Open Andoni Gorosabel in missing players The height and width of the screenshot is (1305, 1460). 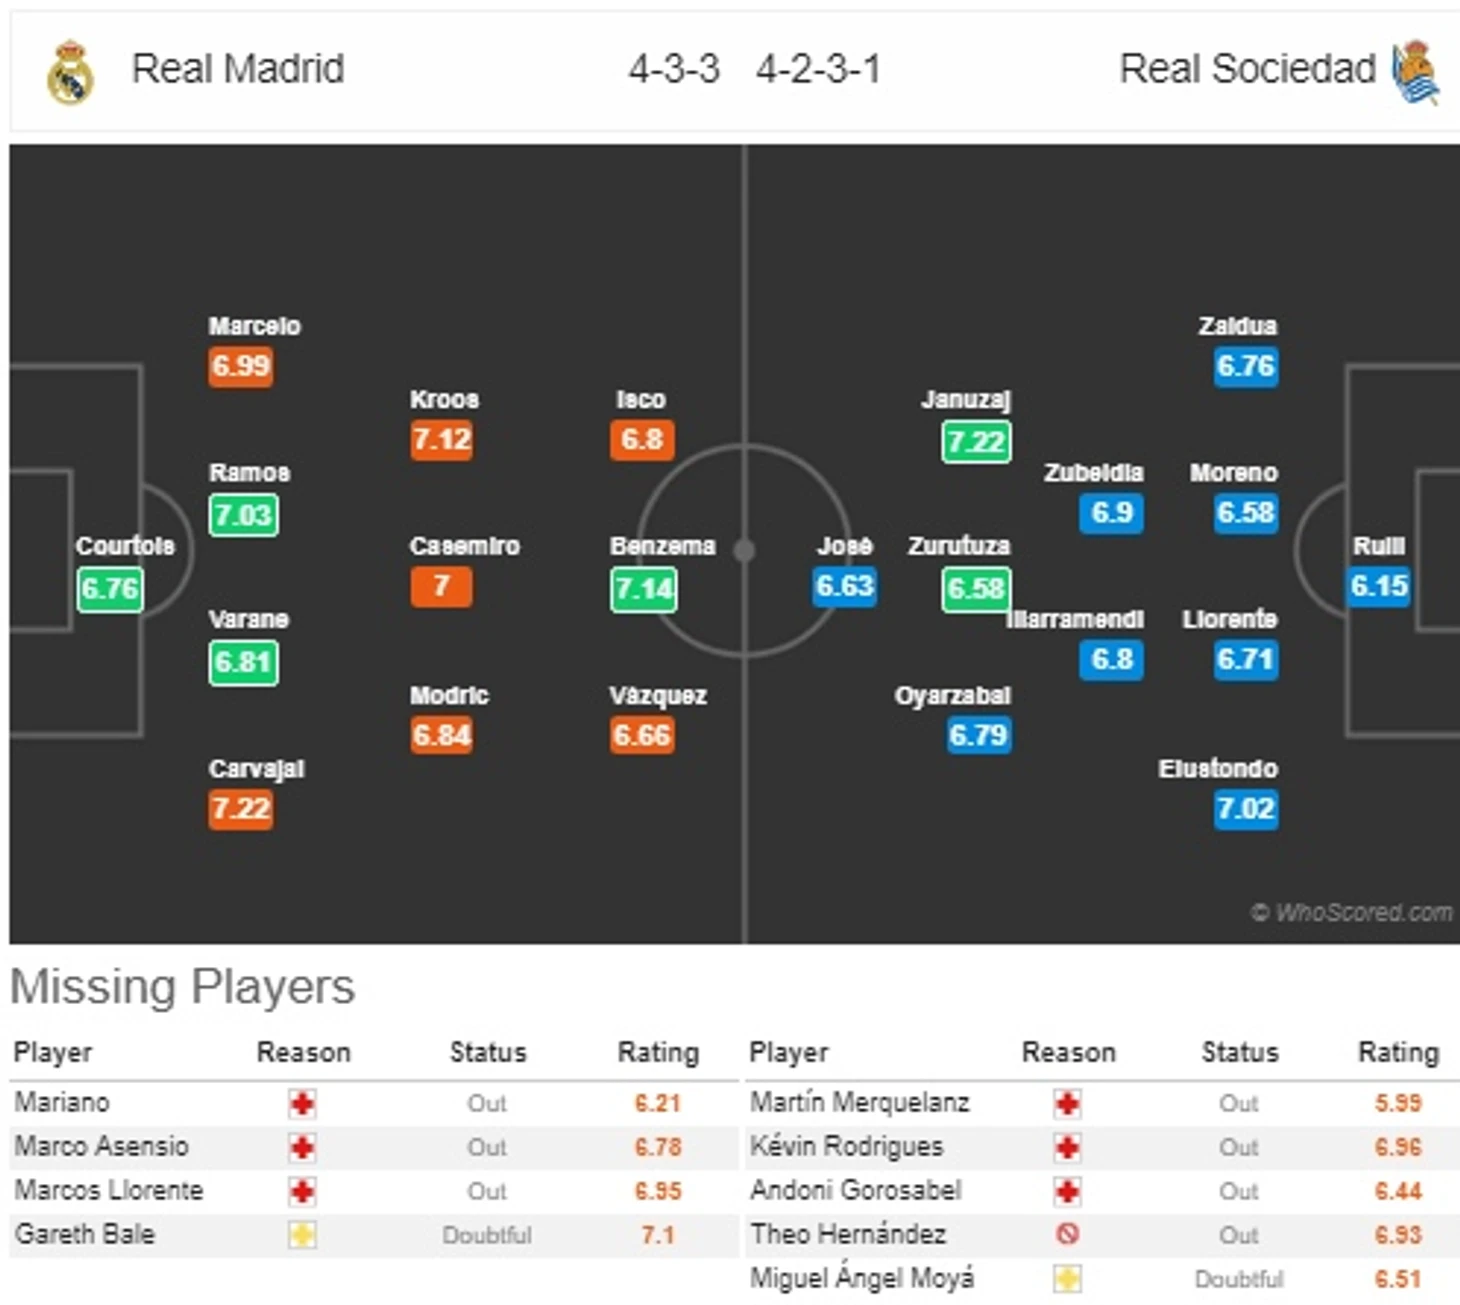[x=855, y=1190]
